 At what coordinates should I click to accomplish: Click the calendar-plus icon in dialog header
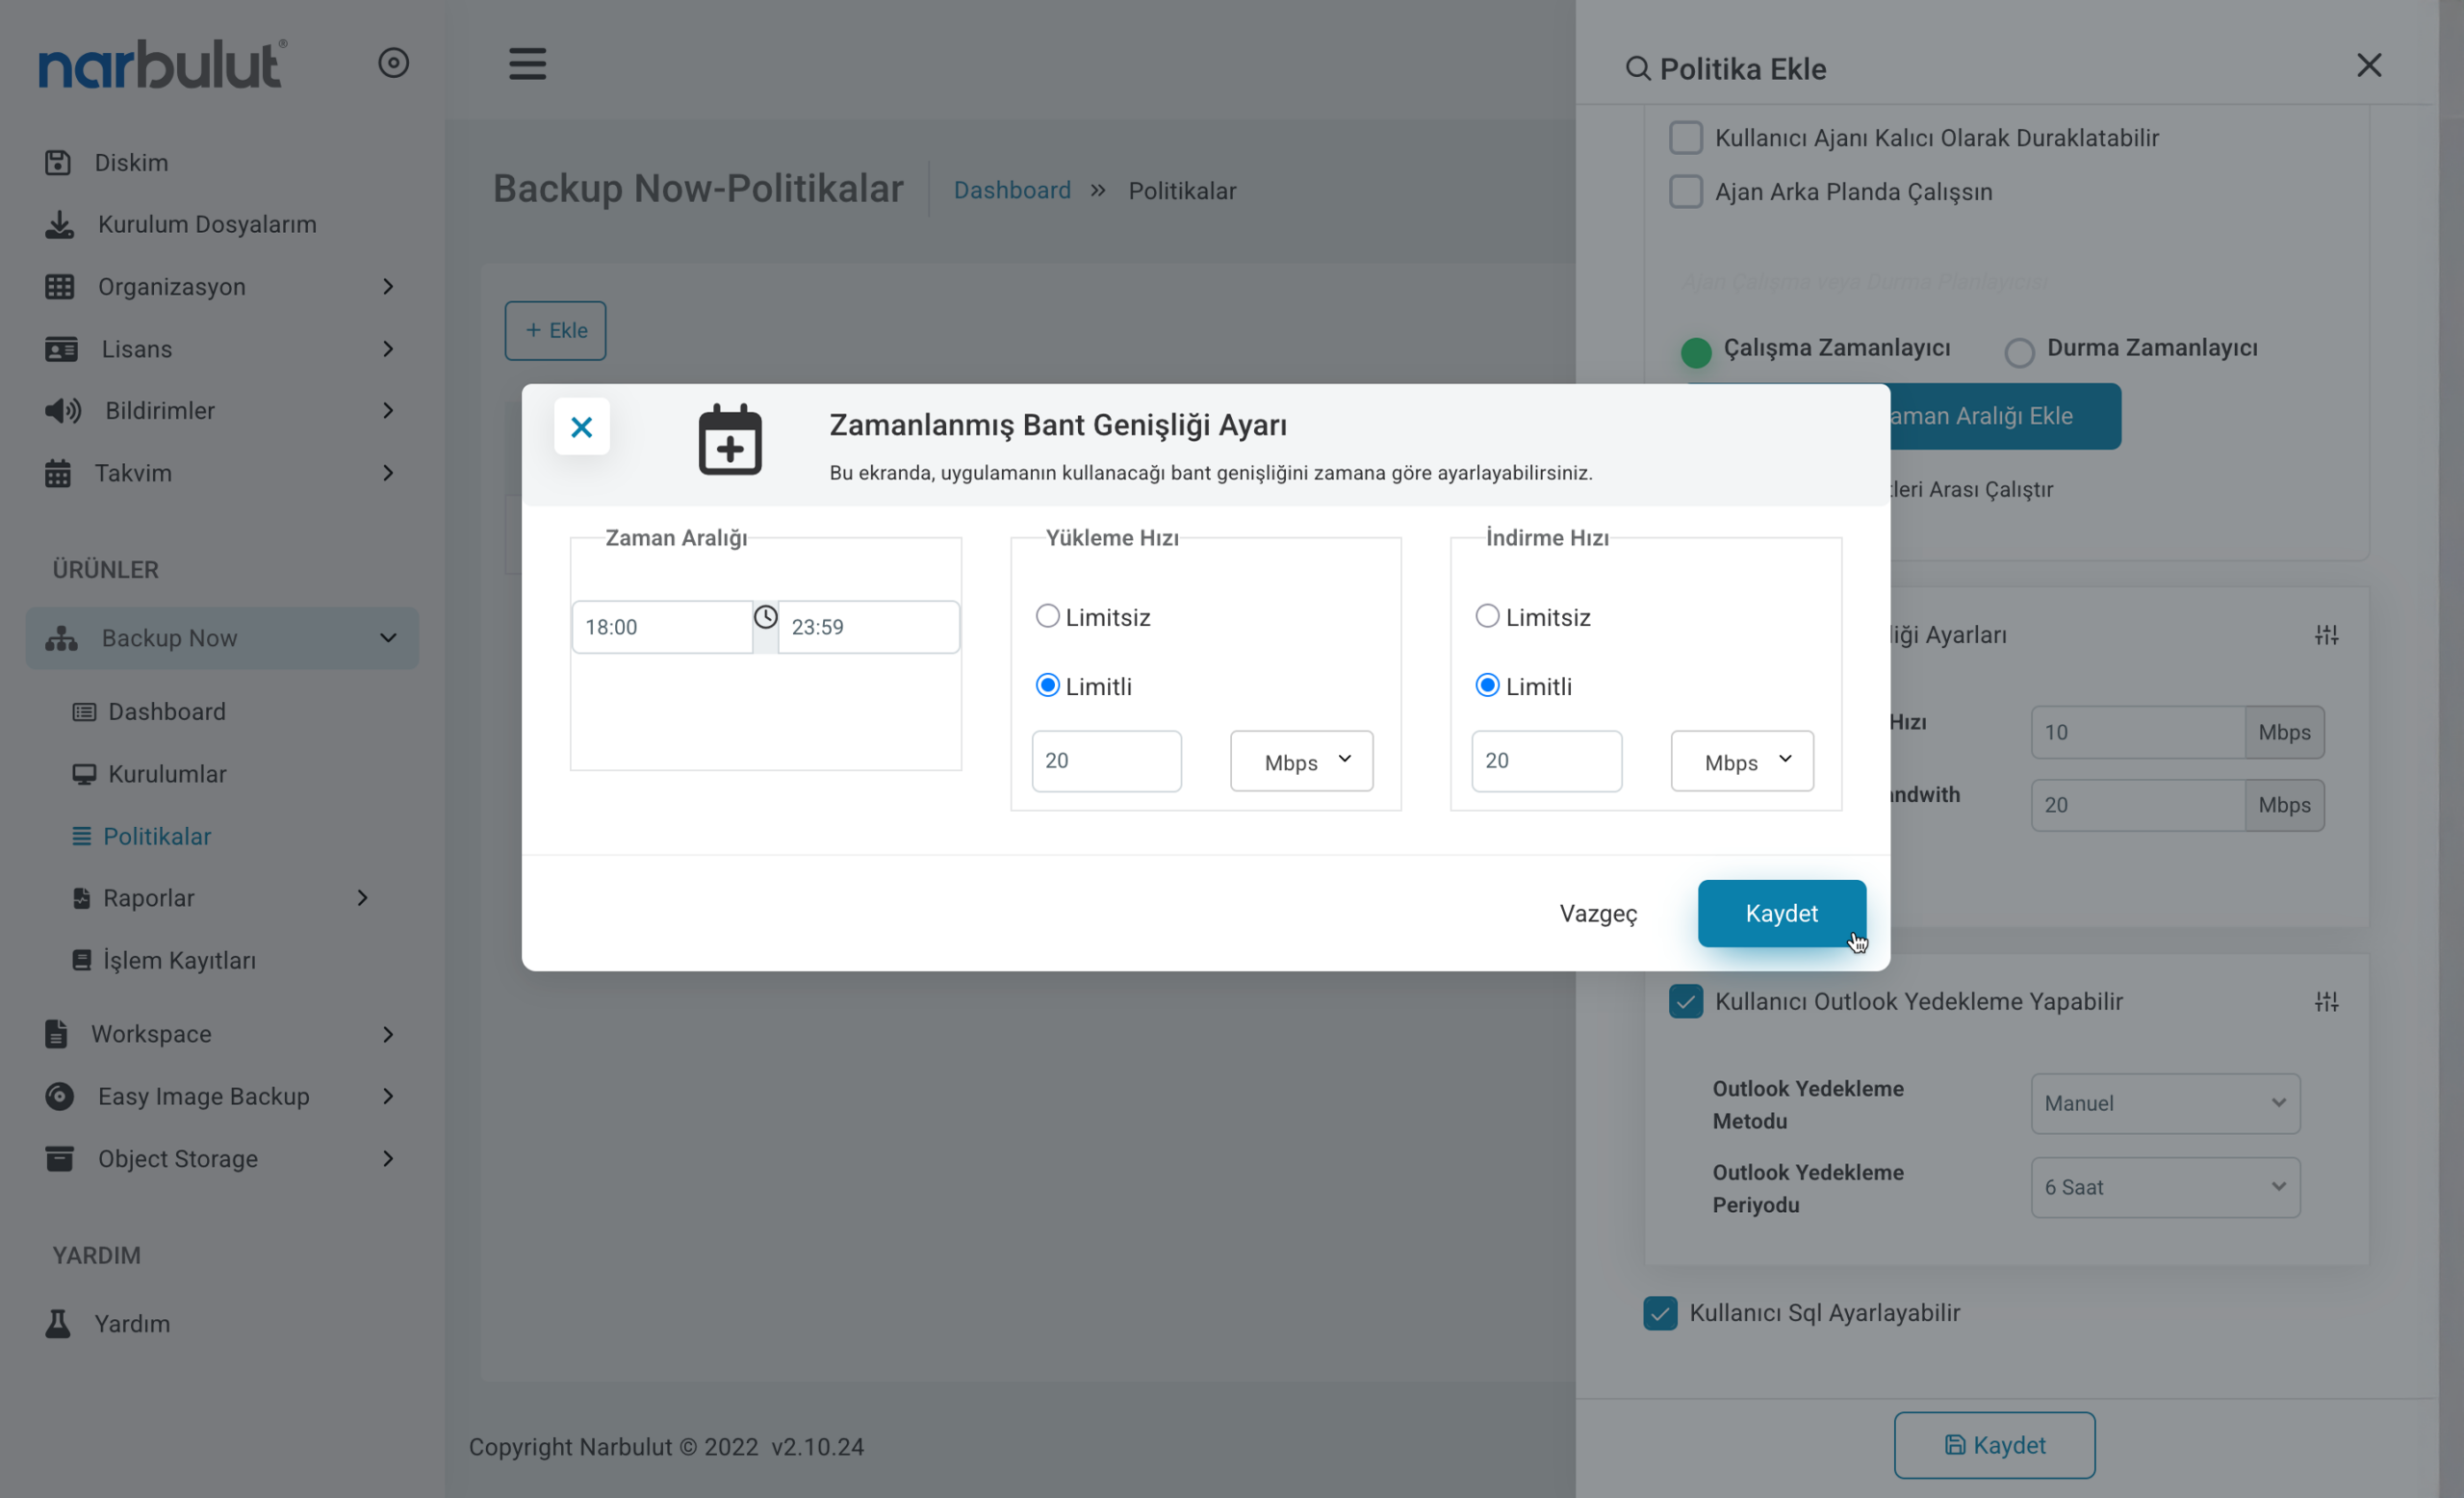click(730, 439)
